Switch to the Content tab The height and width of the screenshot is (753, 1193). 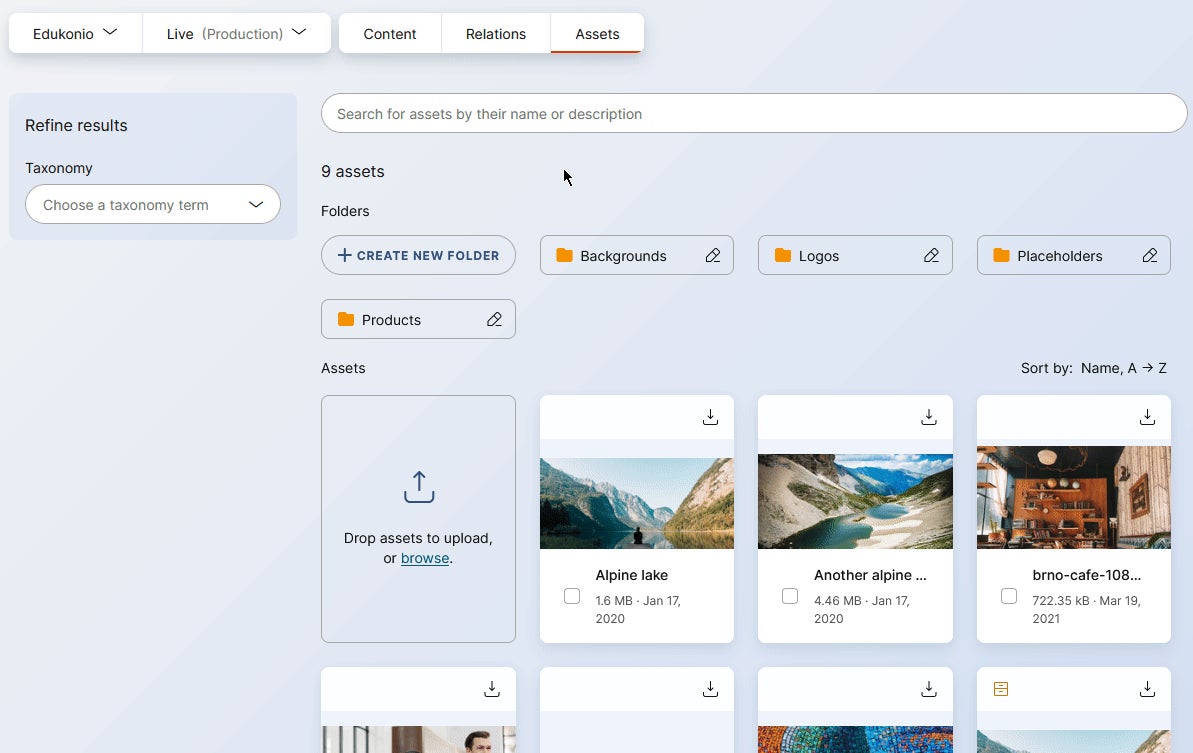coord(389,33)
